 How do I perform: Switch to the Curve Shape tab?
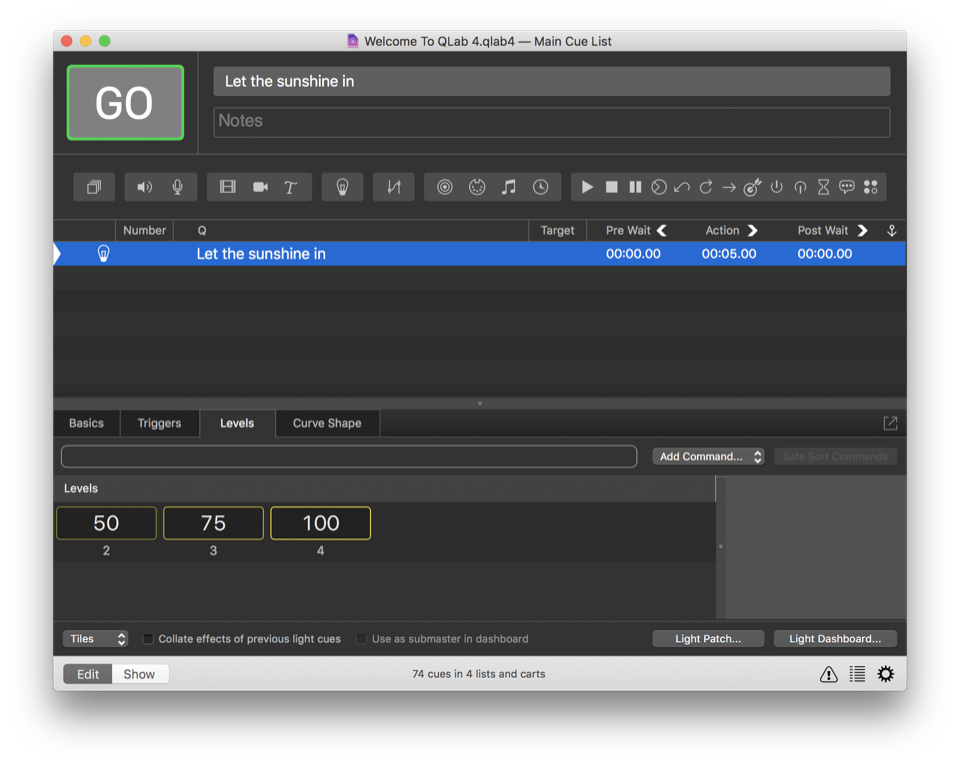327,423
